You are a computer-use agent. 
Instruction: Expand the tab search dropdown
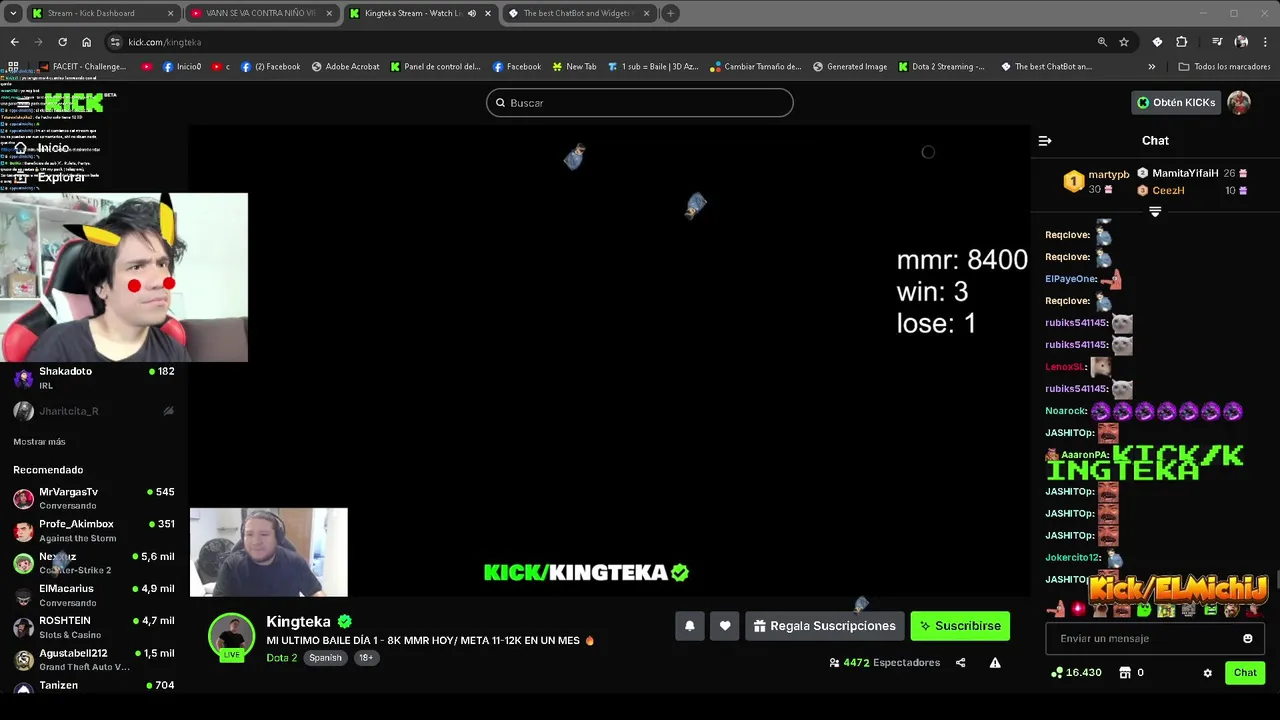[x=13, y=13]
